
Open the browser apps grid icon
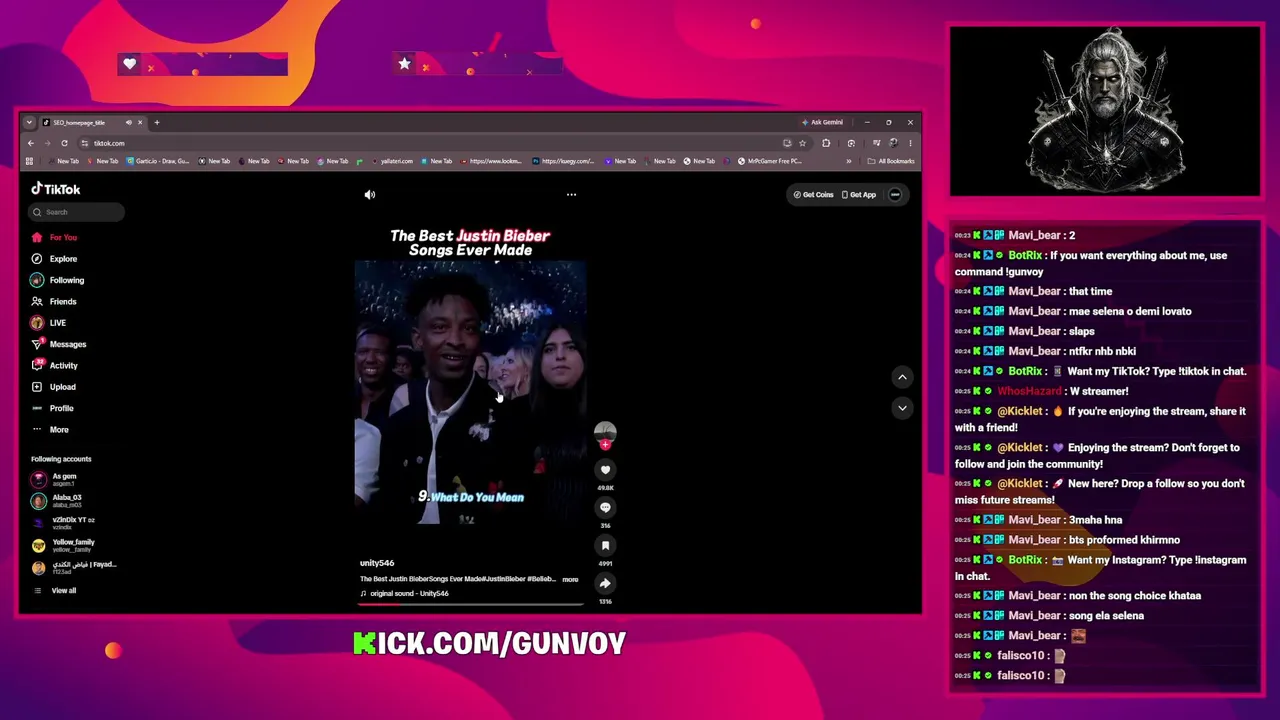[x=29, y=161]
